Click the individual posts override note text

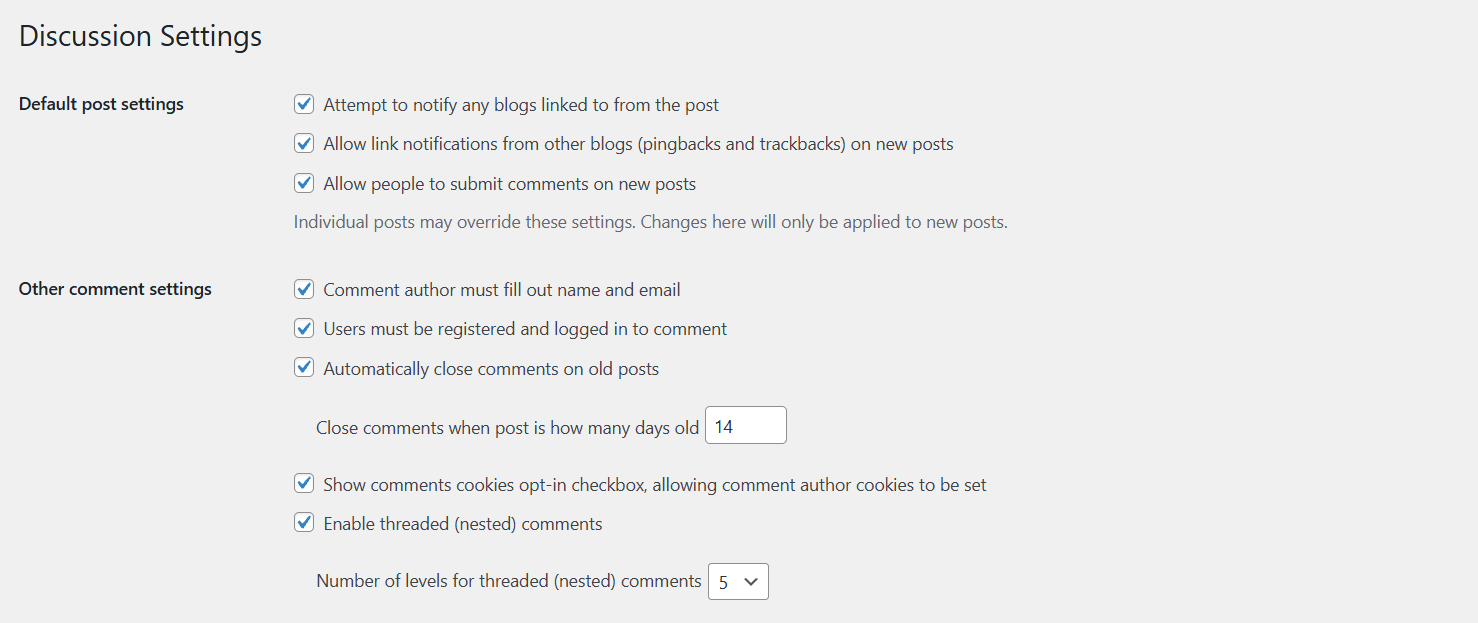tap(648, 221)
